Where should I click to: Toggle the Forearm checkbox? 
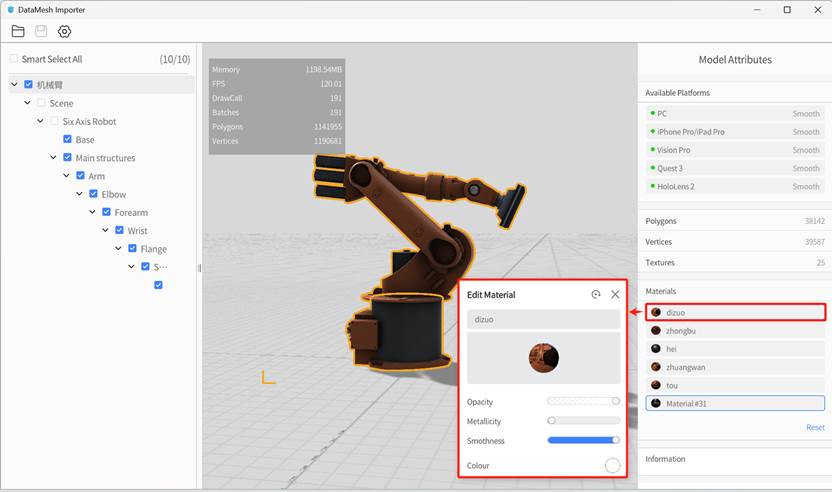(x=106, y=212)
